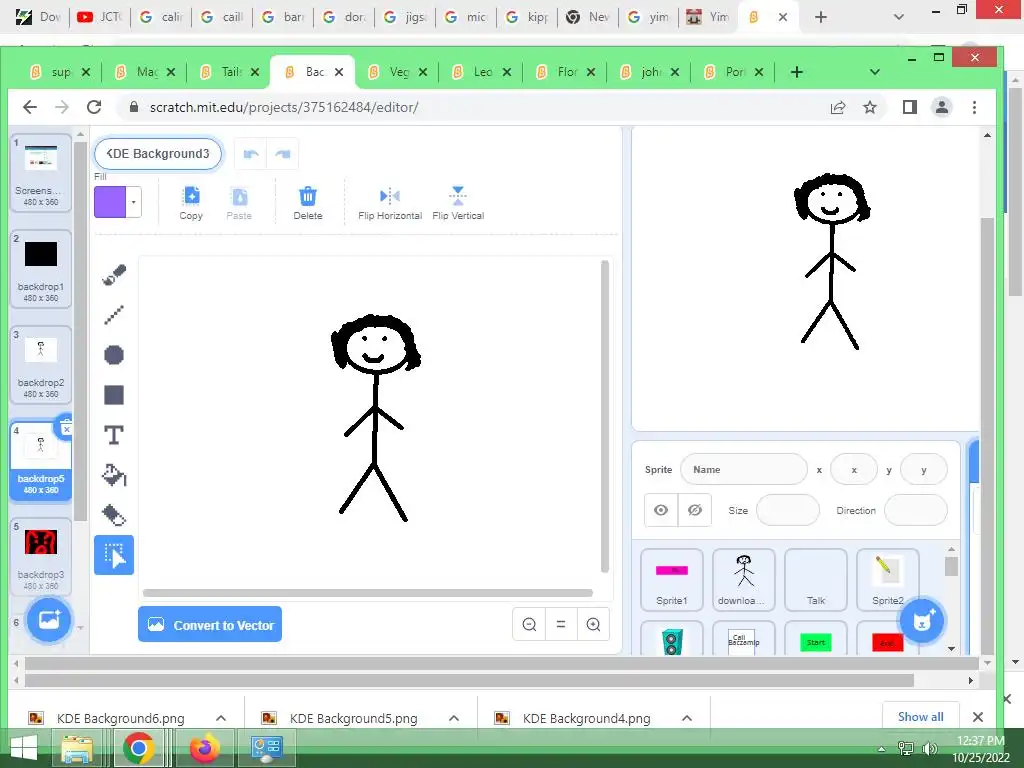The height and width of the screenshot is (768, 1024).
Task: Reload the Scratch page
Action: click(x=94, y=107)
